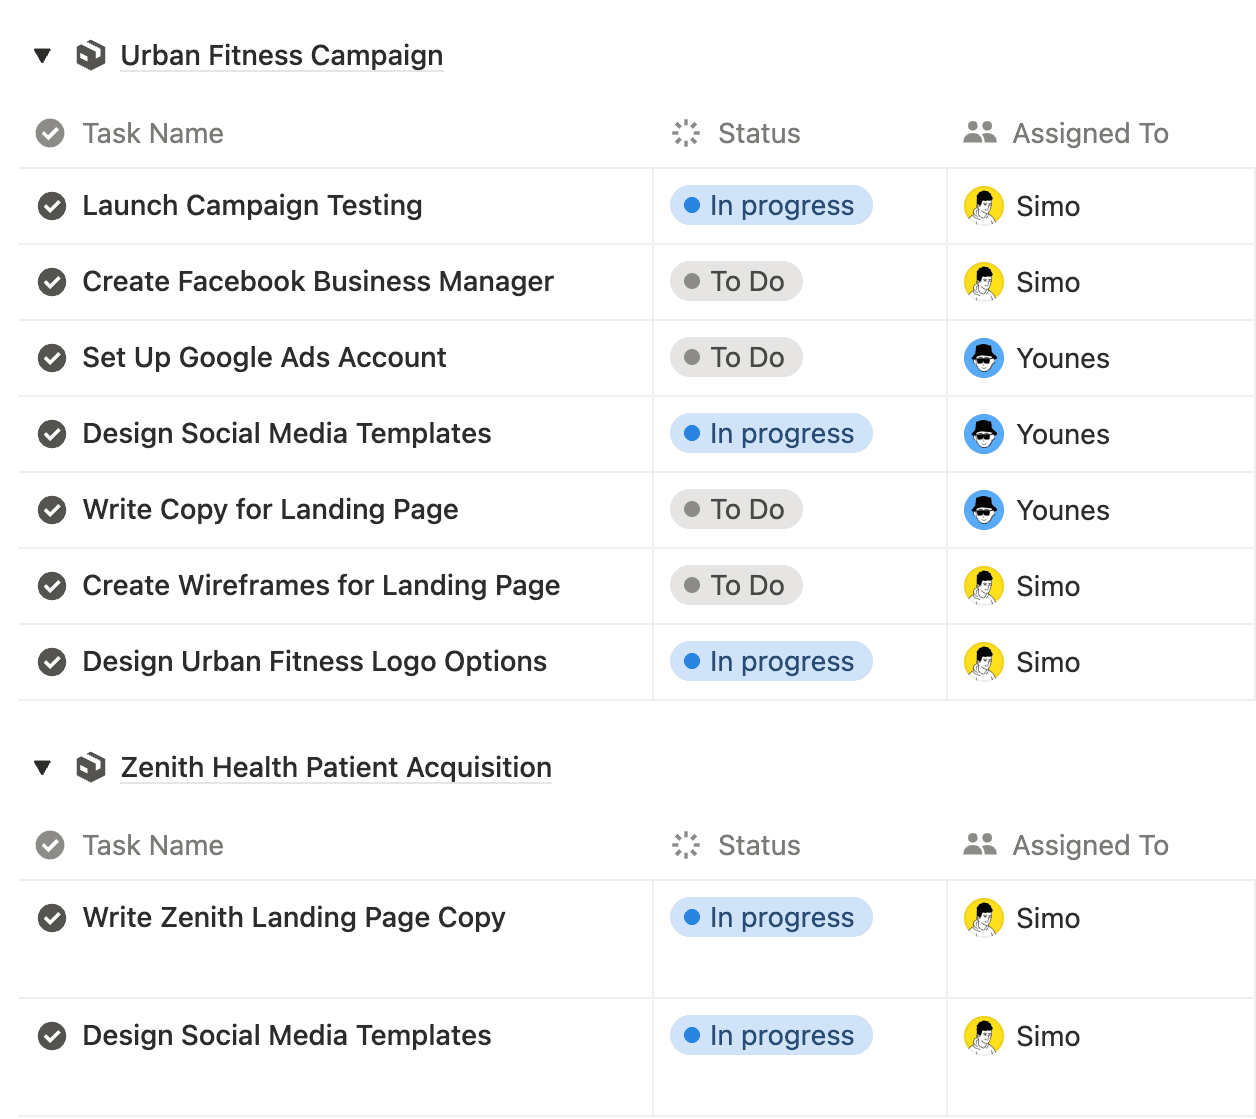Click the blue In progress tag for Launch Campaign Testing
The width and height of the screenshot is (1256, 1119).
(x=771, y=205)
